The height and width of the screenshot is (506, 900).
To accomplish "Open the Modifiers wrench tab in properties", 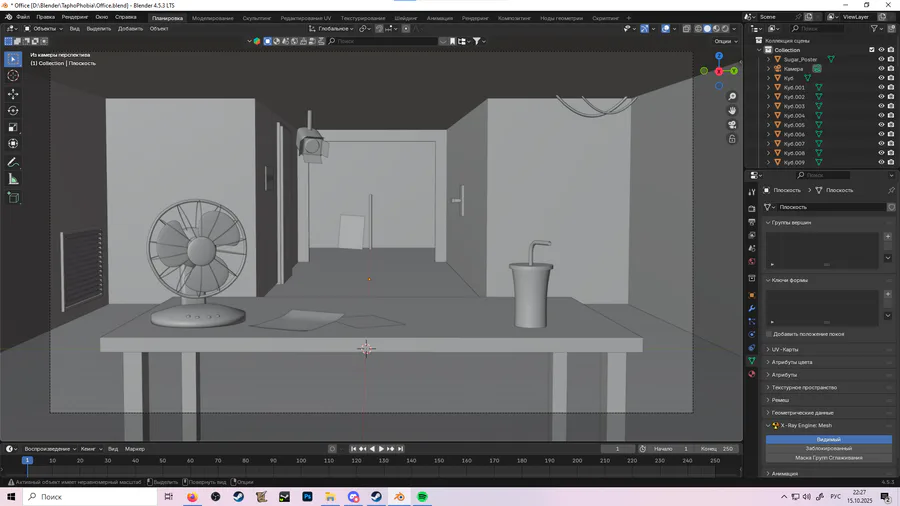I will [752, 309].
